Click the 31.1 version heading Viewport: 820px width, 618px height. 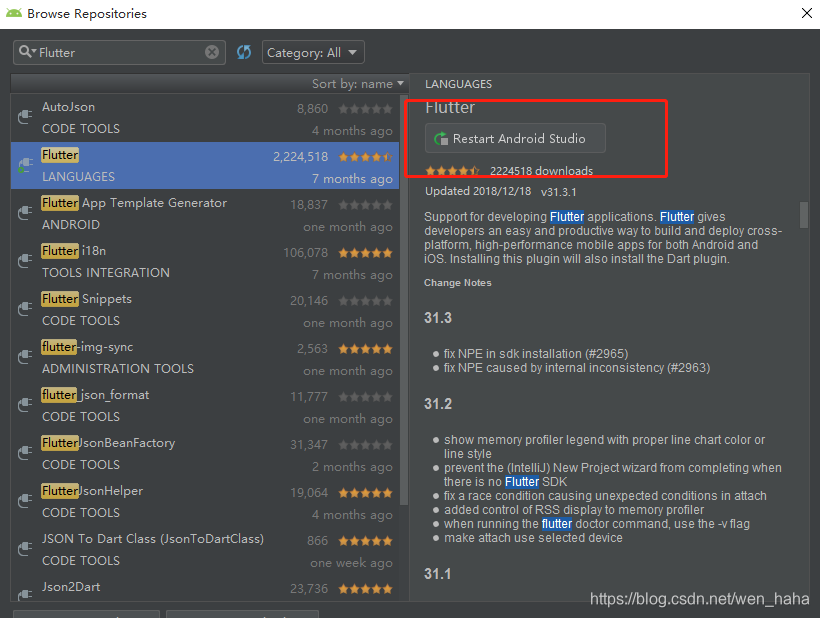click(438, 574)
